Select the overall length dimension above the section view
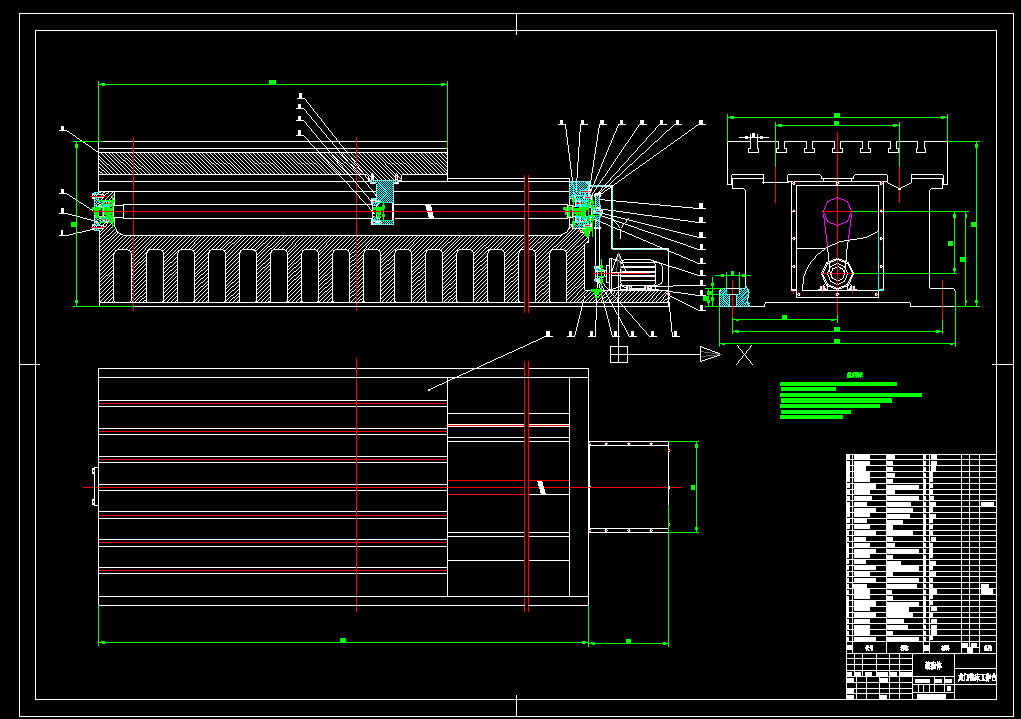1021x719 pixels. click(x=273, y=83)
